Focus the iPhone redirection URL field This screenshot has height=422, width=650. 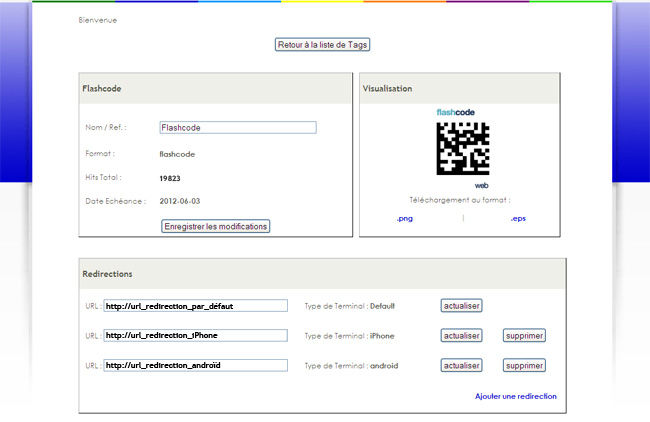[x=195, y=335]
